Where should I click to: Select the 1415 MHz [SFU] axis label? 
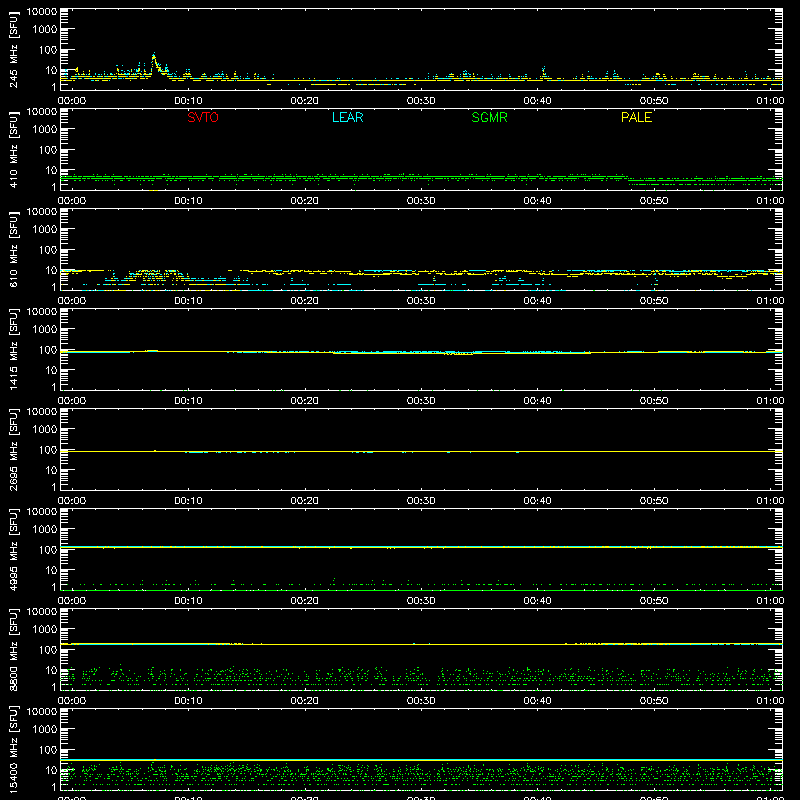[14, 349]
